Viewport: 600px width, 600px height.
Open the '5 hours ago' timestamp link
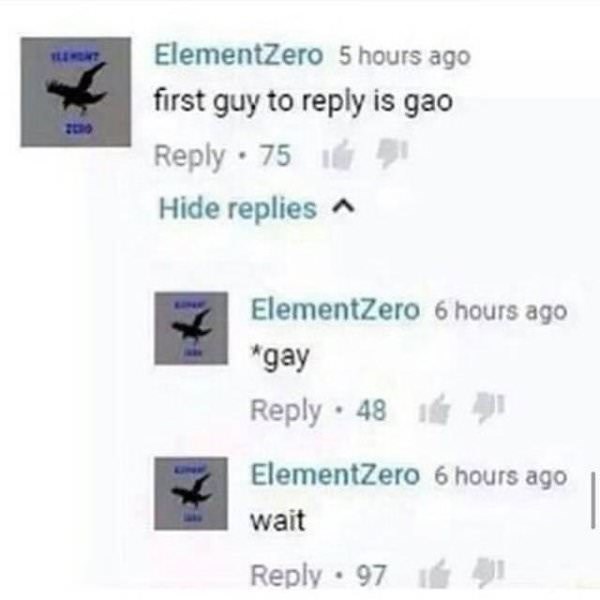pyautogui.click(x=405, y=57)
